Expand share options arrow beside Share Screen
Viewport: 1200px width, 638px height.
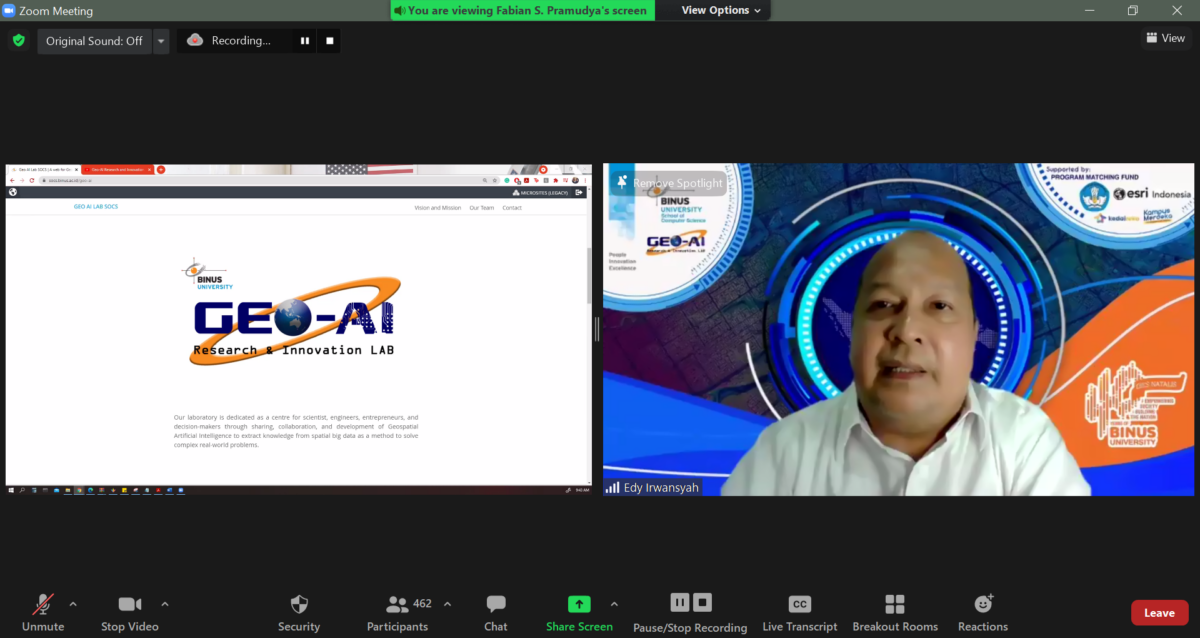click(x=614, y=604)
